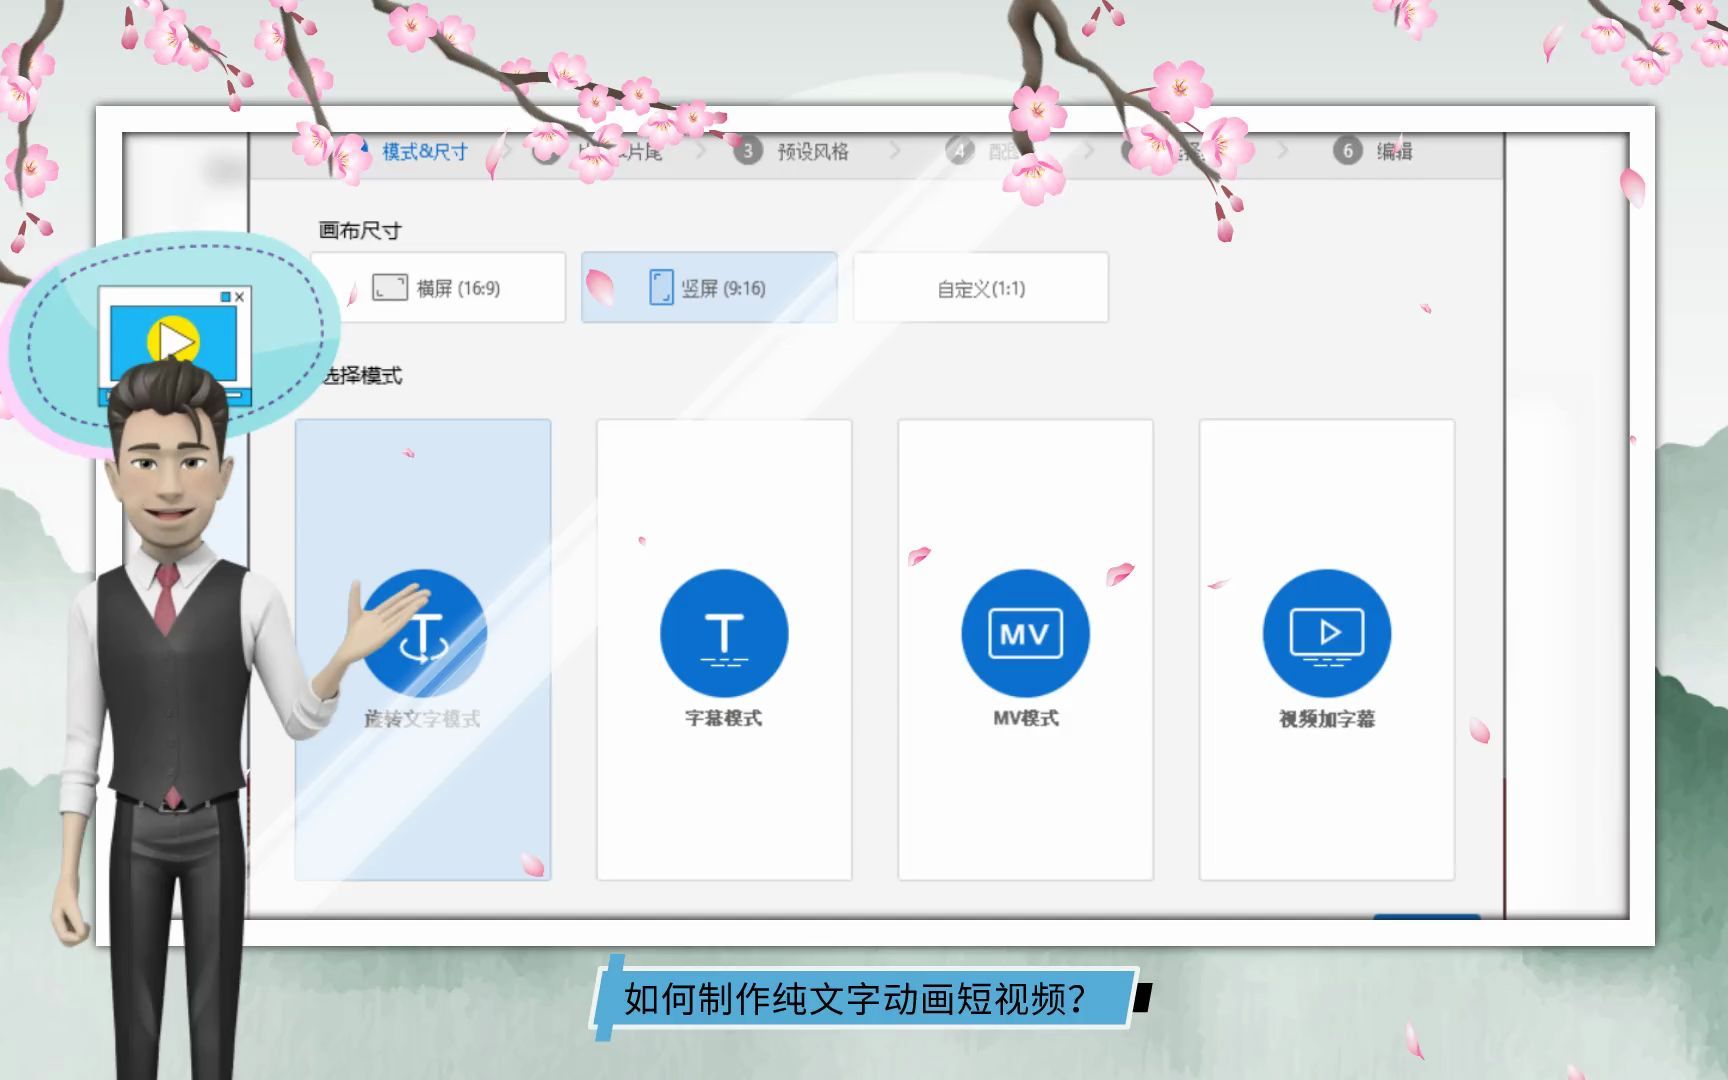Choose the 自定义(1:1) canvas size
Image resolution: width=1728 pixels, height=1080 pixels.
click(980, 288)
